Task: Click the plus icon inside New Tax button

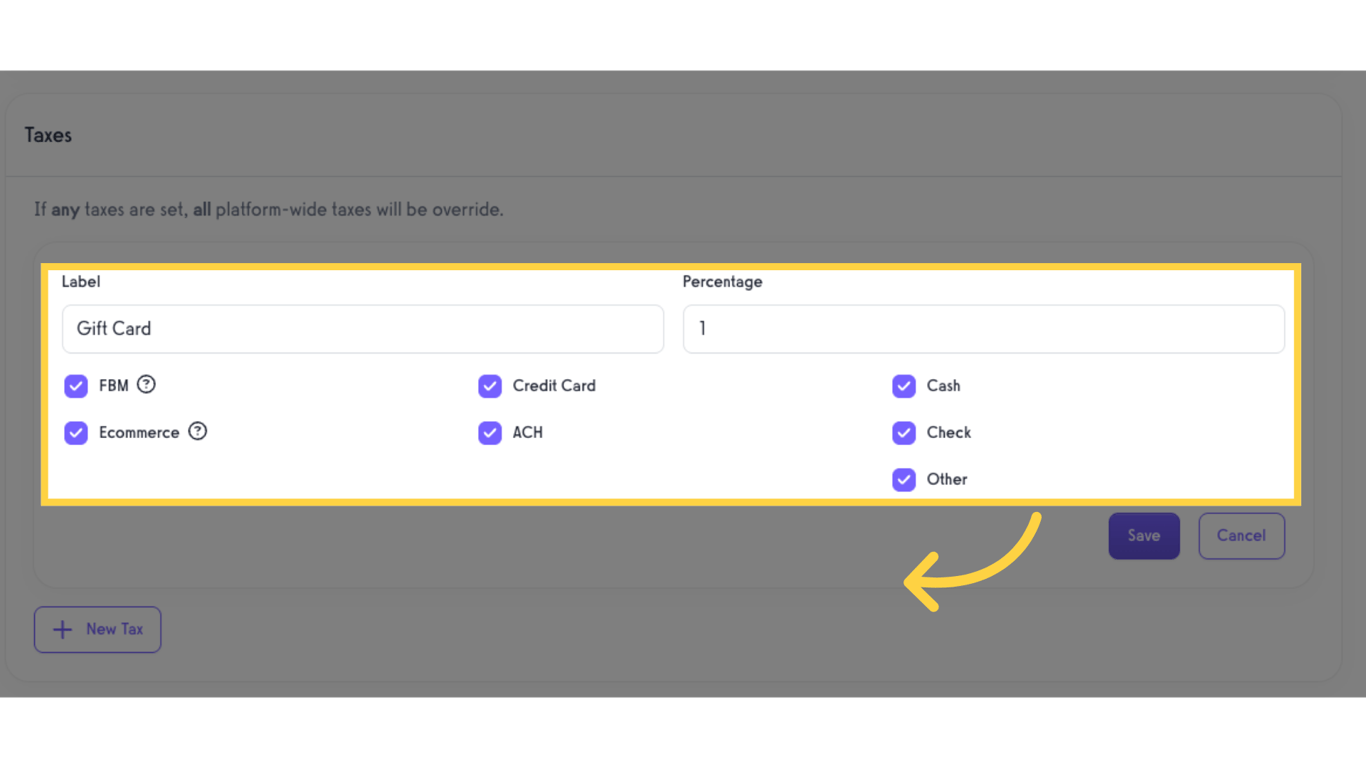Action: tap(63, 629)
